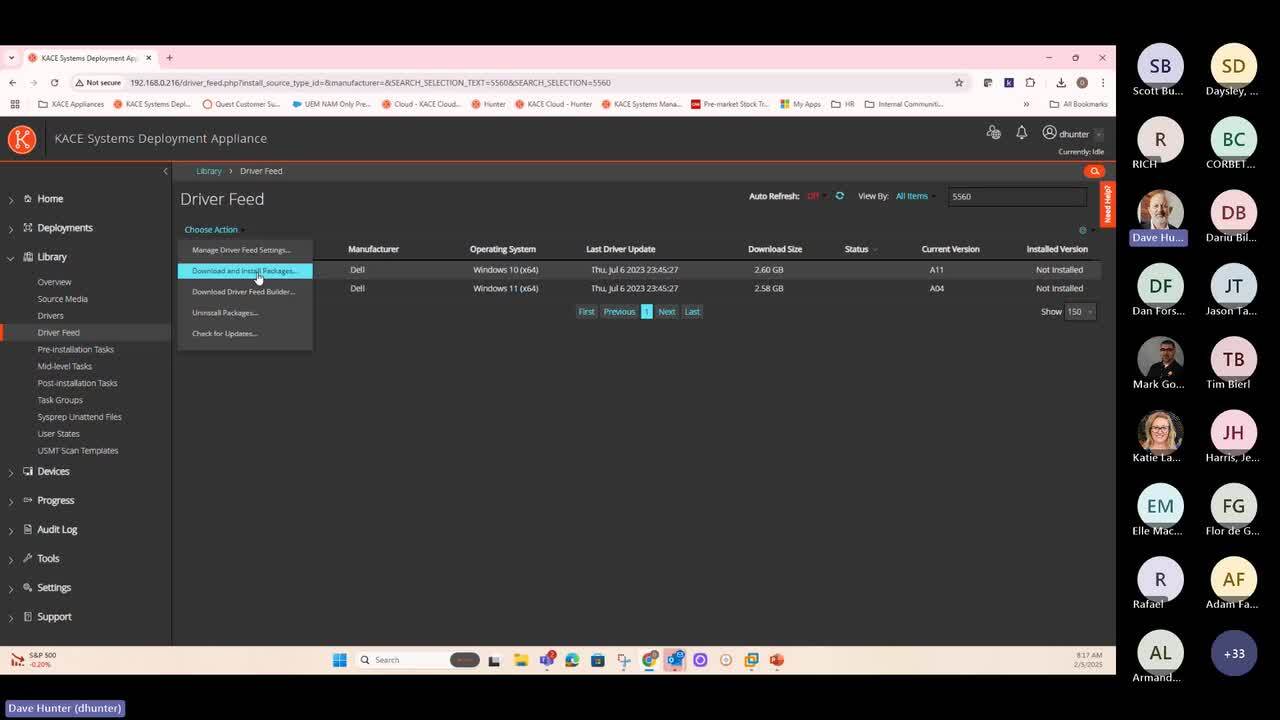Toggle the Auto Refresh Off setting
Screen dimensions: 1280x720
[x=814, y=196]
